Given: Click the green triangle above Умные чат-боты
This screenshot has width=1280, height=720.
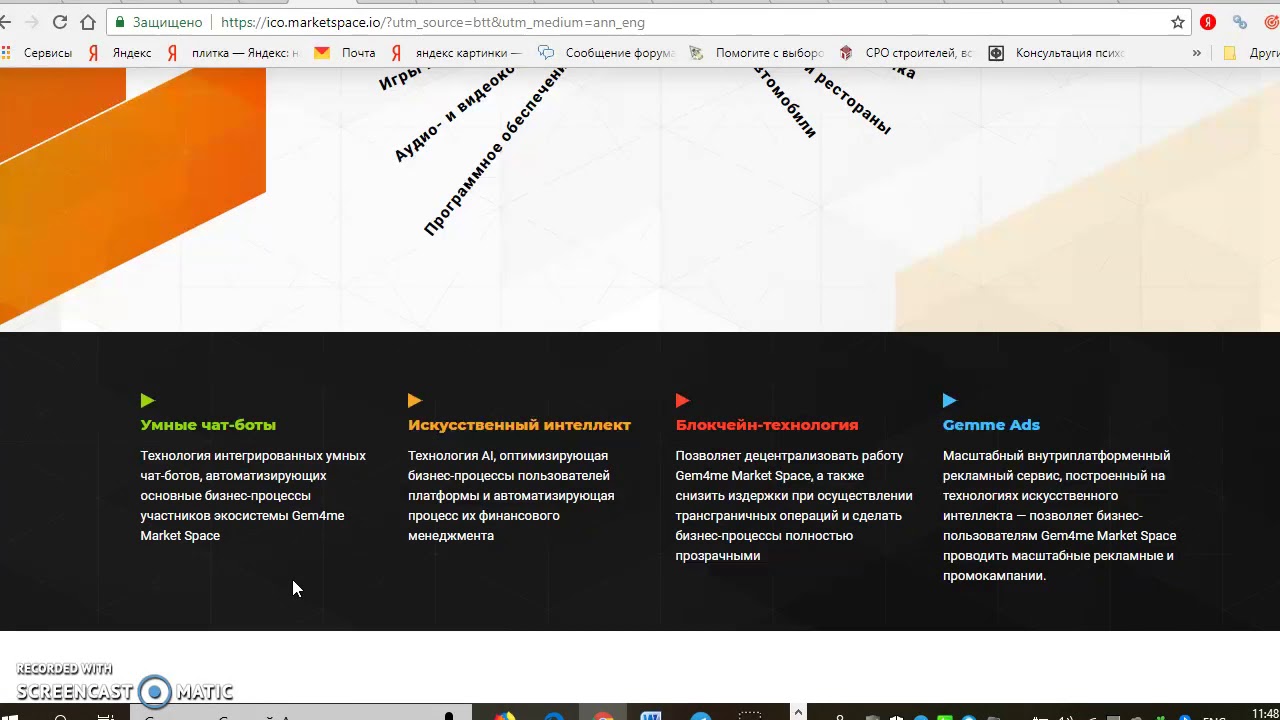Looking at the screenshot, I should pos(147,401).
